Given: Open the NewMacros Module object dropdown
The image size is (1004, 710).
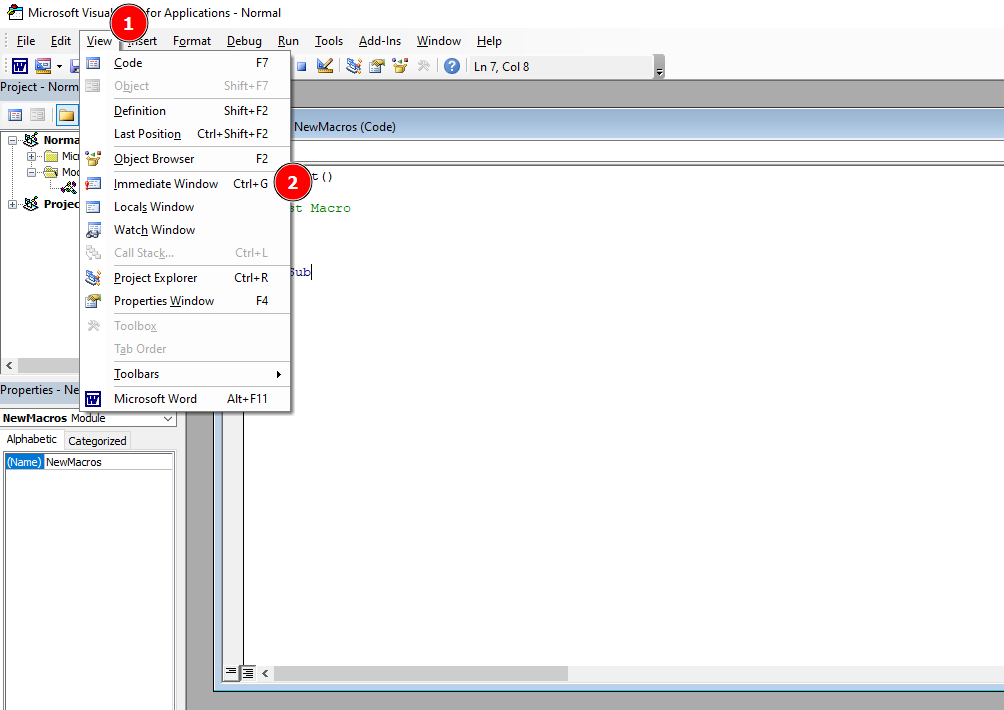Looking at the screenshot, I should coord(167,418).
